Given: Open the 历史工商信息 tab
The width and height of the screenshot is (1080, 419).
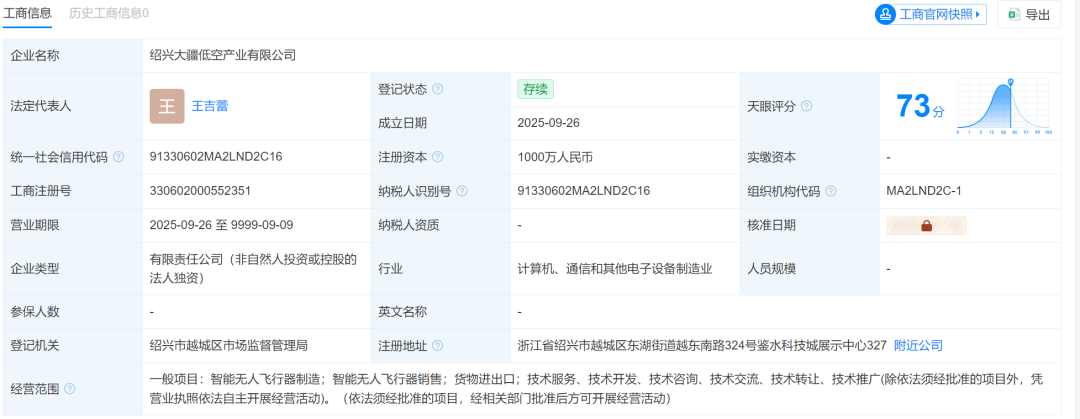Looking at the screenshot, I should [x=109, y=13].
